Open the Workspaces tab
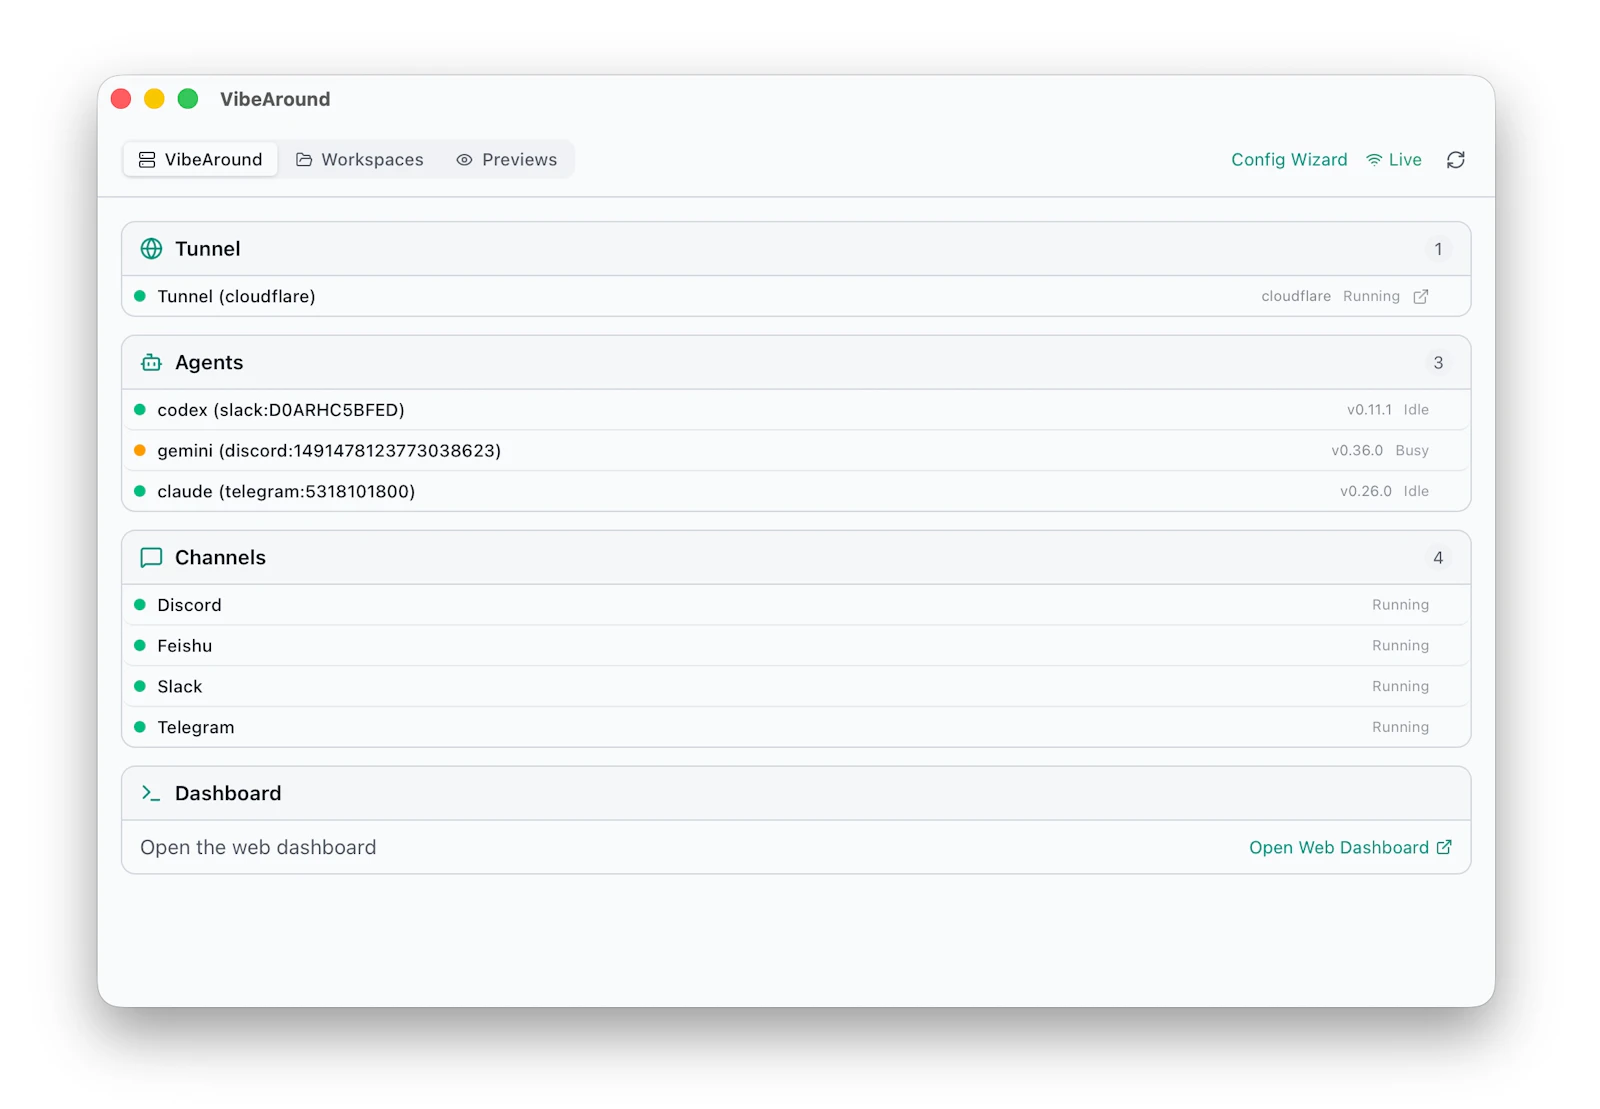The image size is (1600, 1109). [x=360, y=160]
